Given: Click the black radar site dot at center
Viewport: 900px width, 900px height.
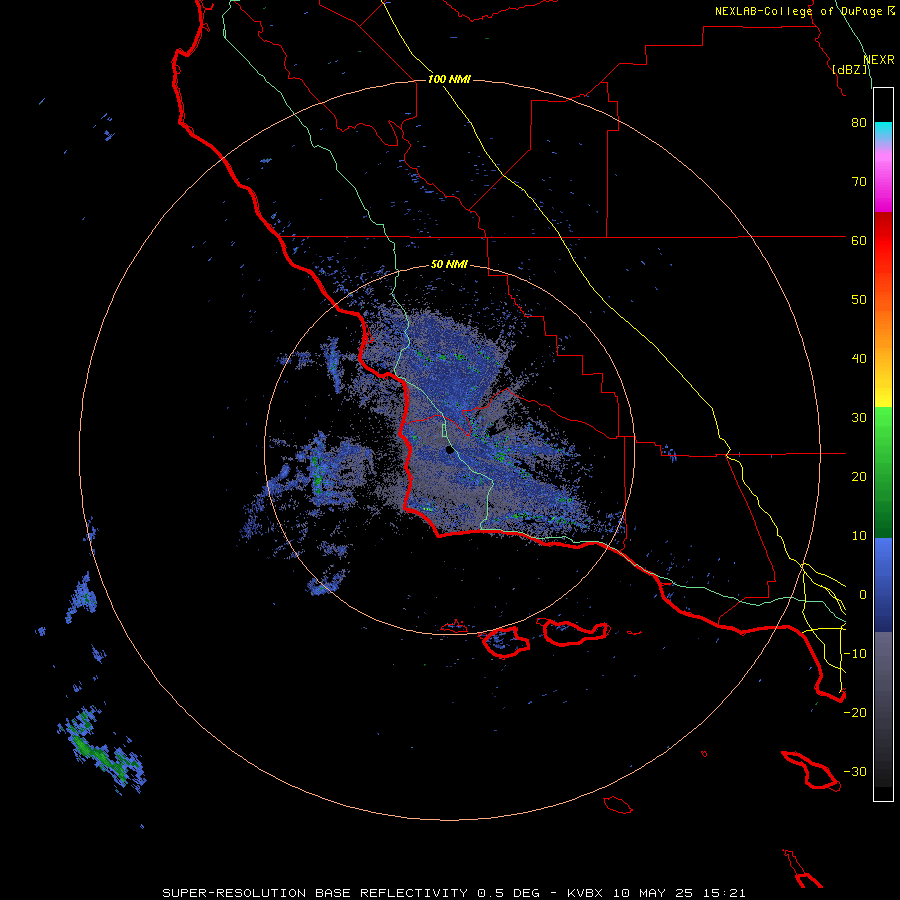Looking at the screenshot, I should pyautogui.click(x=449, y=450).
